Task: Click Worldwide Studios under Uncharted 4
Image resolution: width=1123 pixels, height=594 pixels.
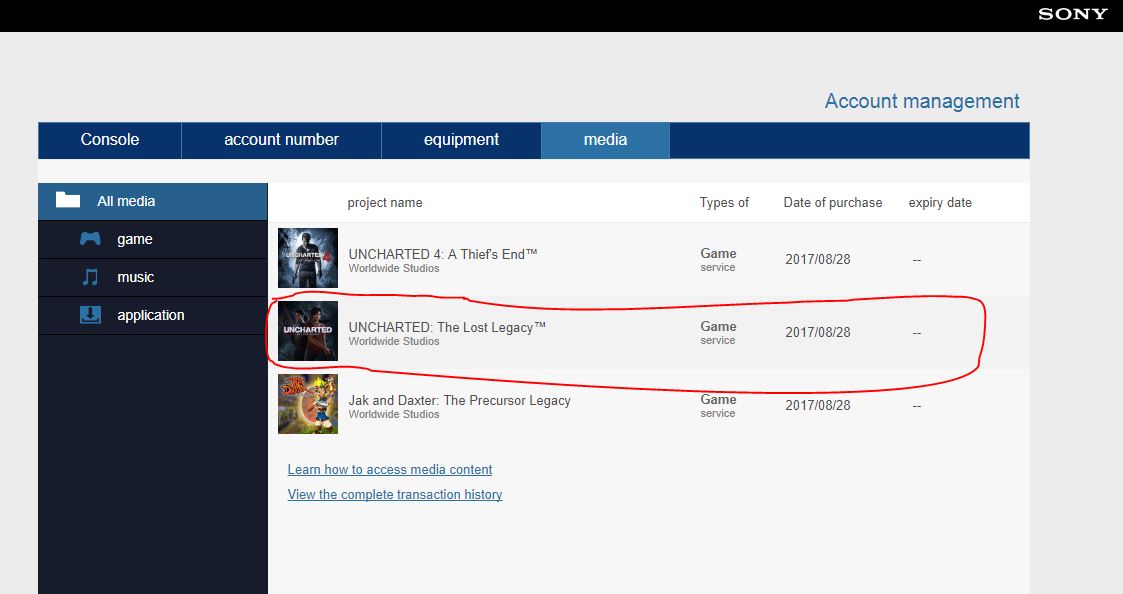Action: coord(394,268)
